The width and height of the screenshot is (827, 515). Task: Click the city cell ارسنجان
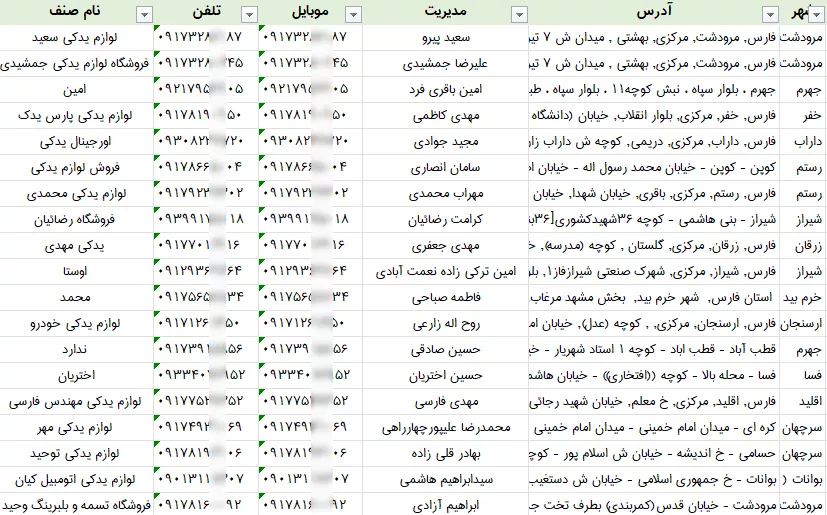(803, 323)
